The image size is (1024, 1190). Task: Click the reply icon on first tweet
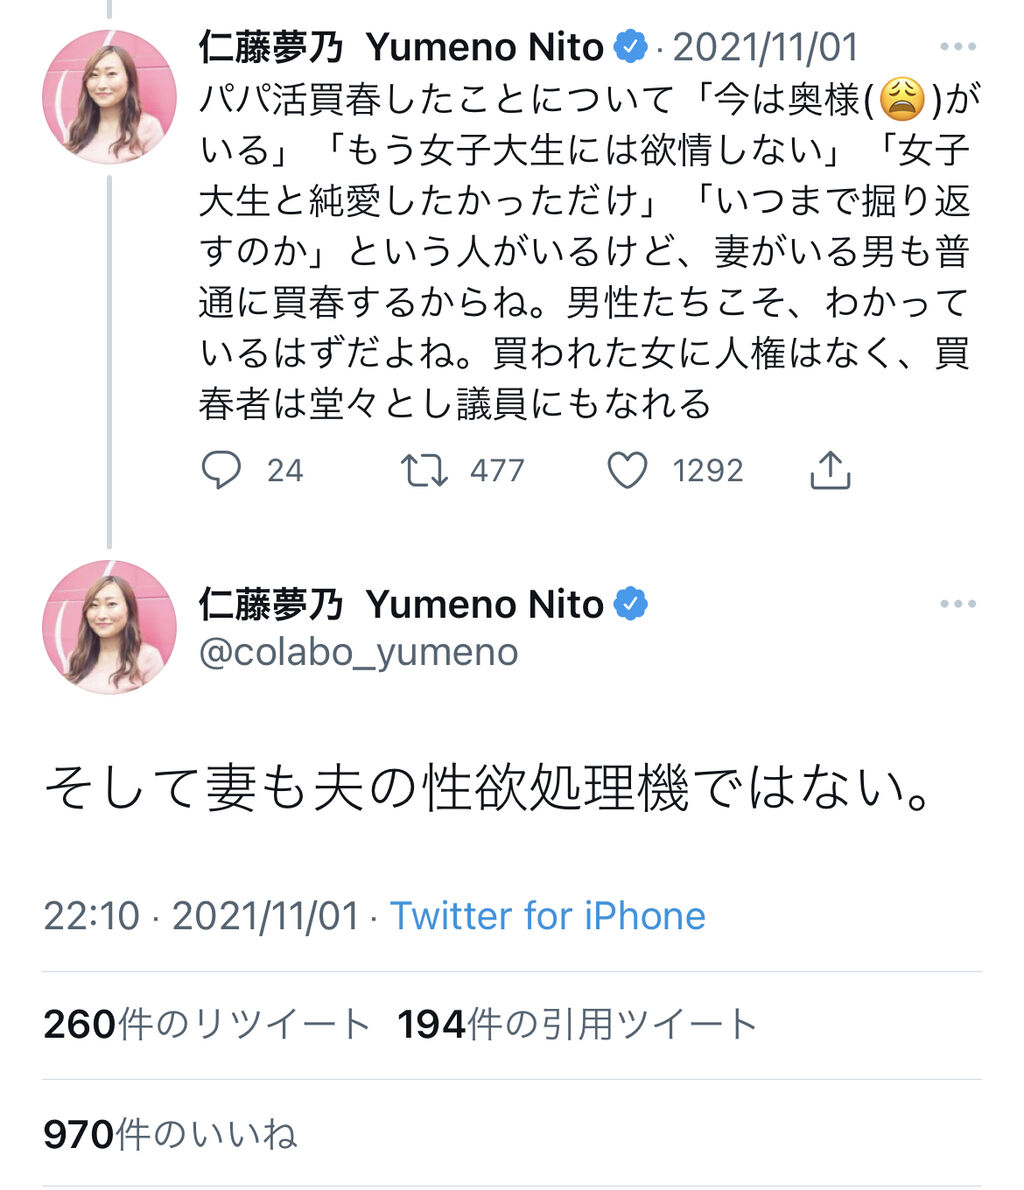tap(222, 470)
